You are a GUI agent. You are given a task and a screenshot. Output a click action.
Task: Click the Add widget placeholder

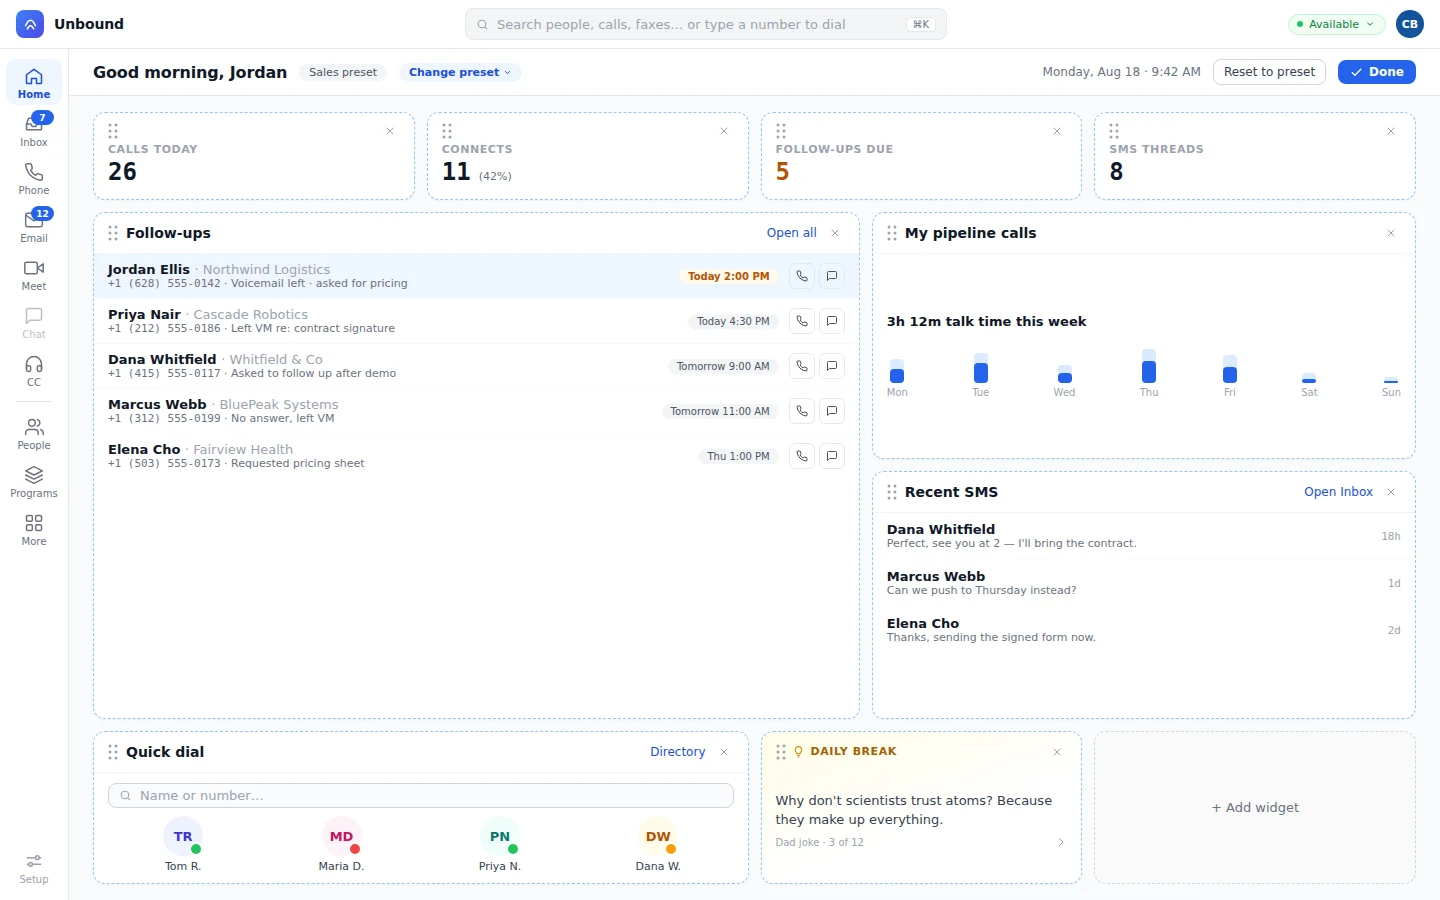click(1255, 808)
